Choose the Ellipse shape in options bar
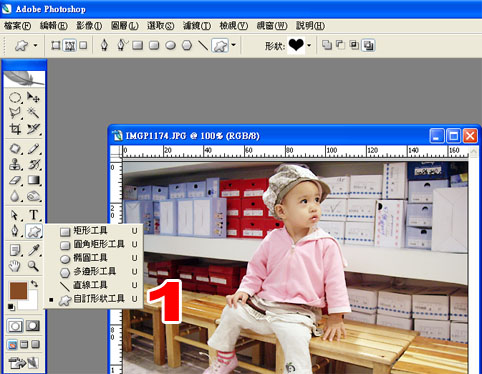The width and height of the screenshot is (482, 374). (170, 45)
